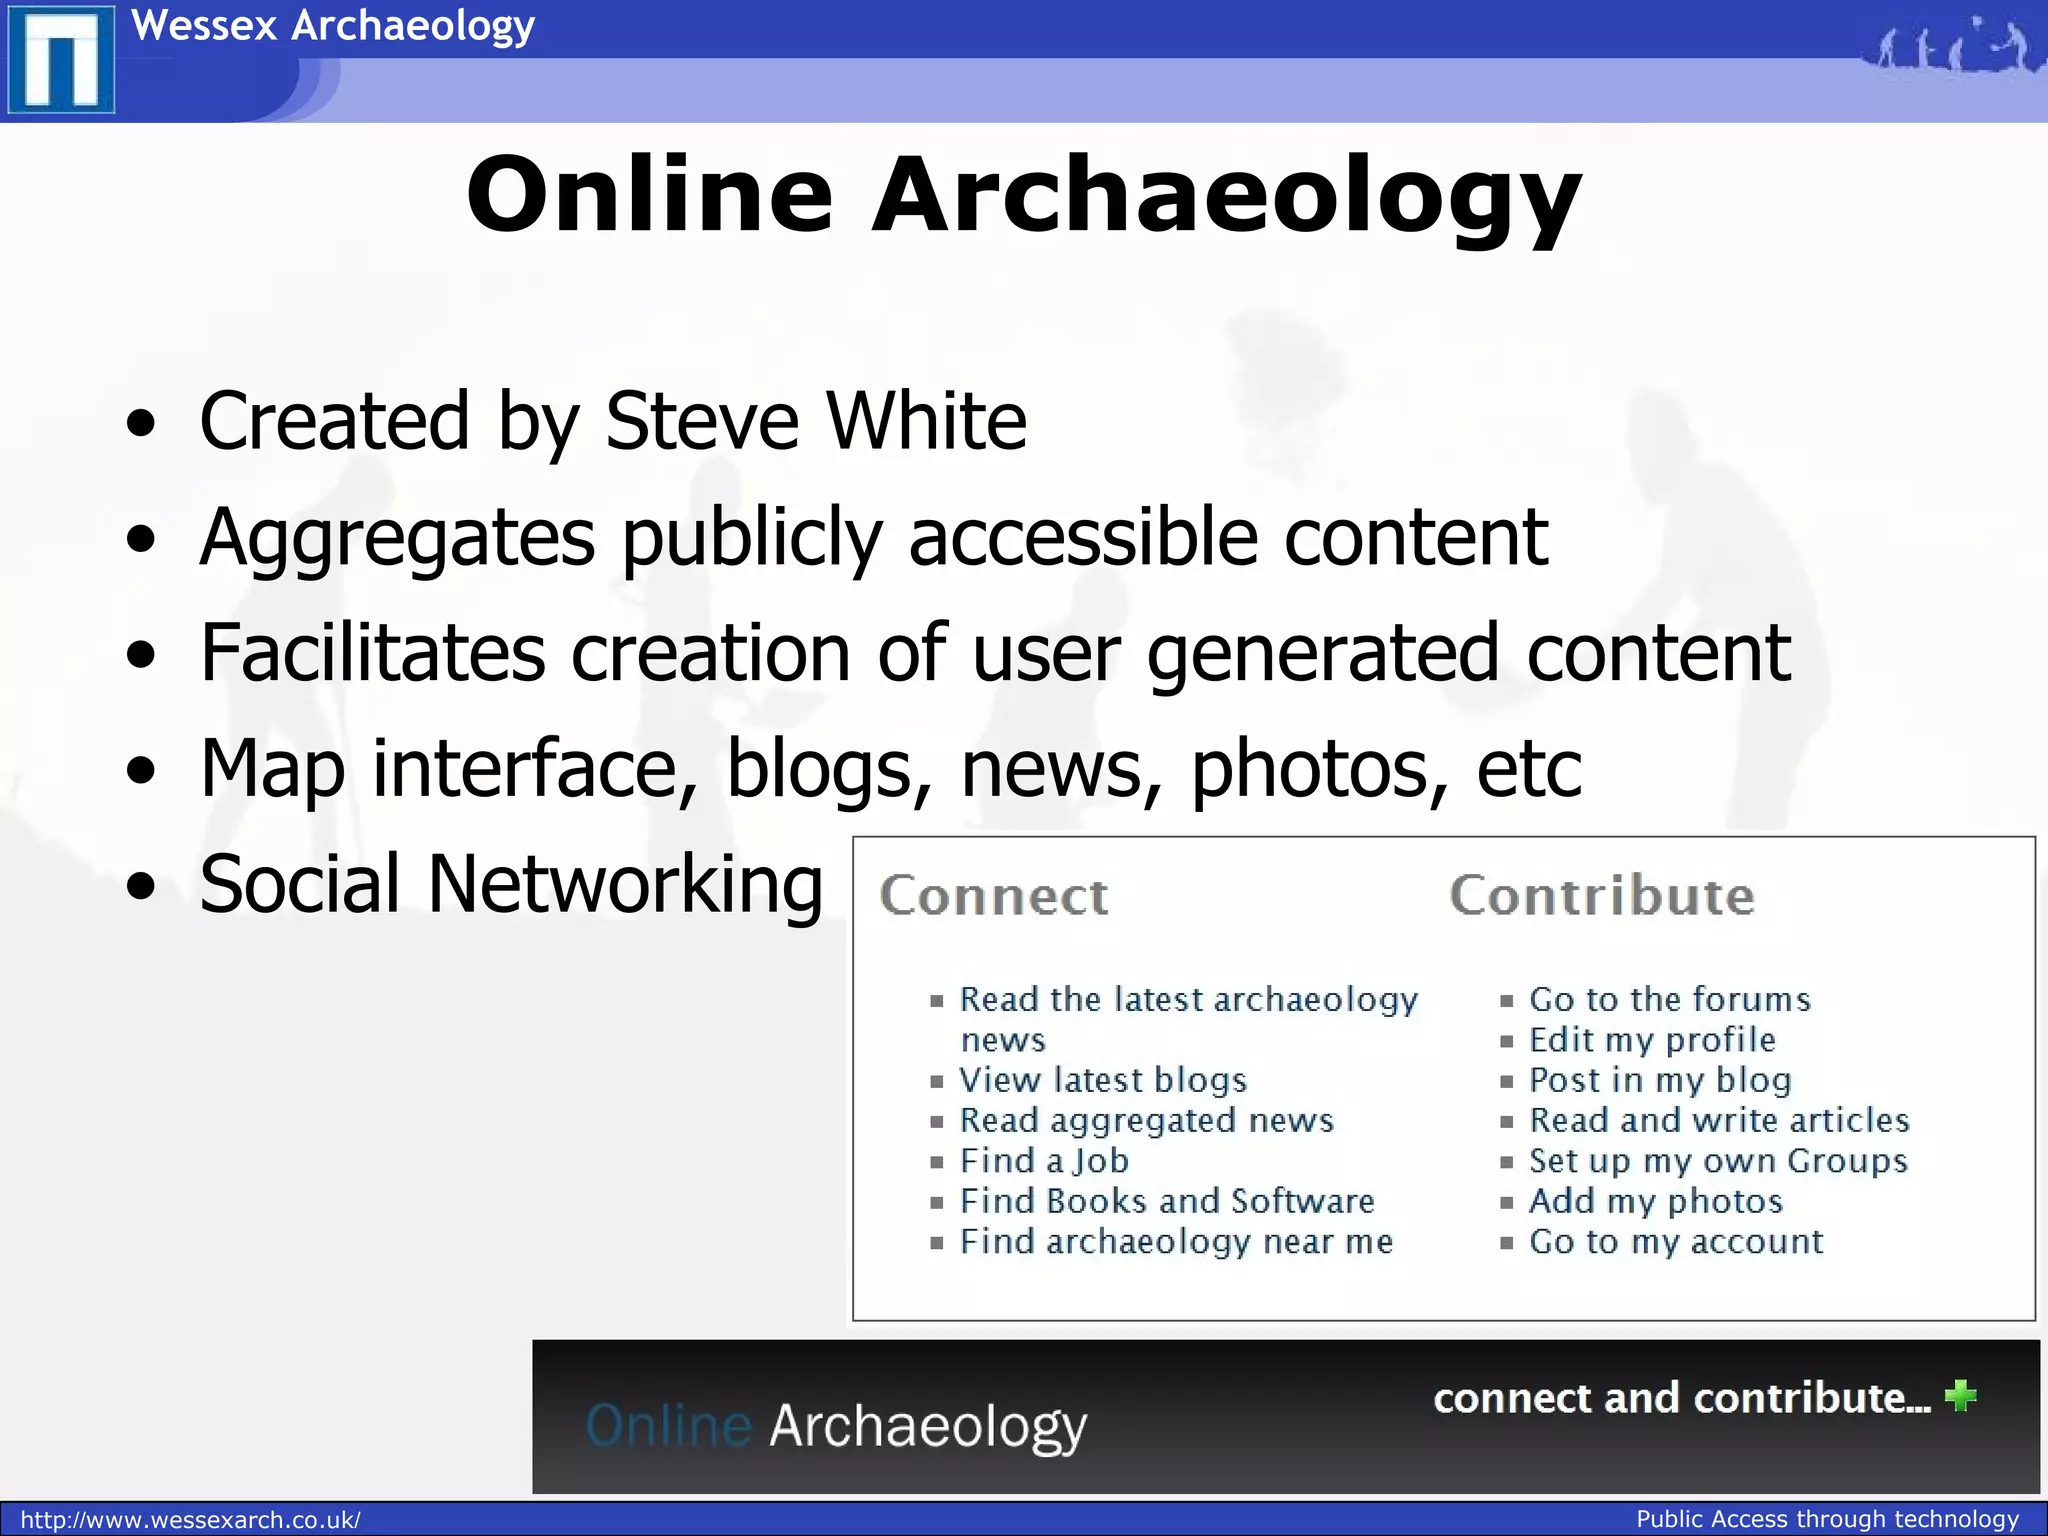Select 'Find archaeology near me' link

click(x=1176, y=1241)
